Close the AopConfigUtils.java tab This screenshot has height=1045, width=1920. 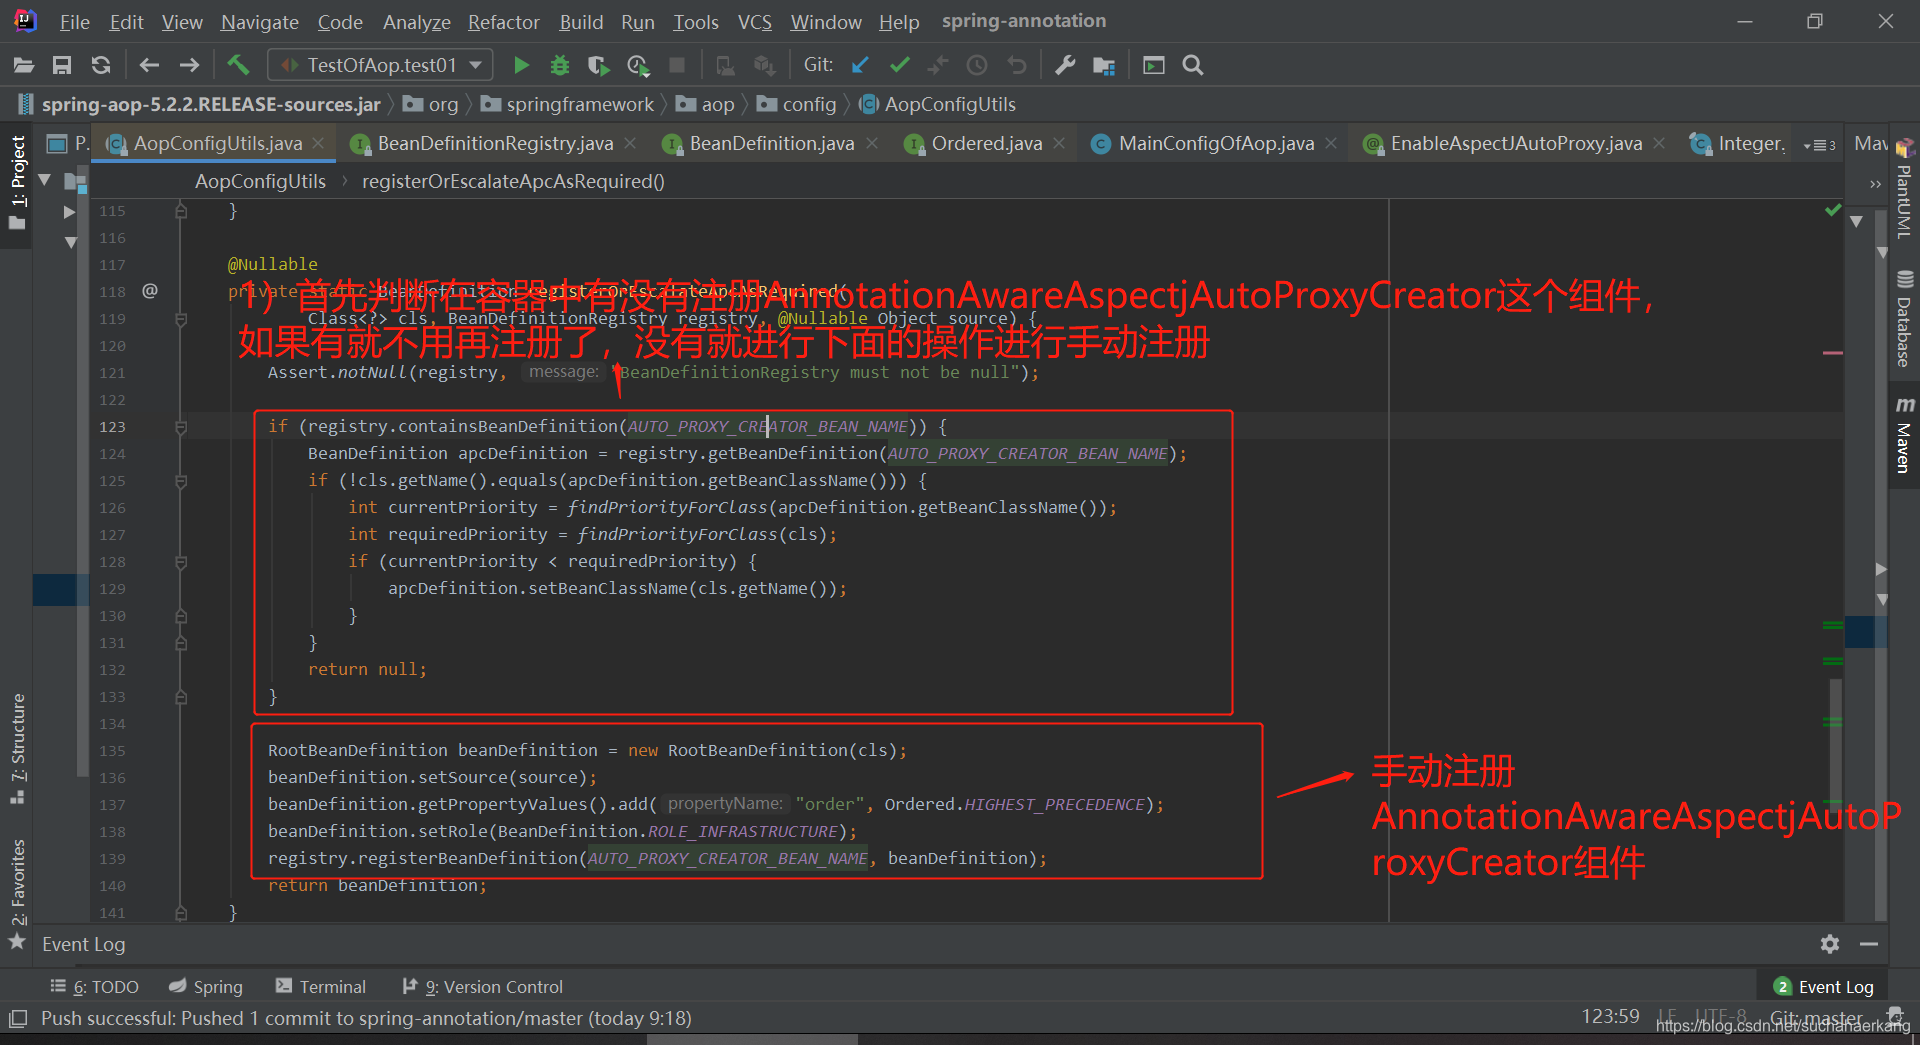(x=319, y=144)
